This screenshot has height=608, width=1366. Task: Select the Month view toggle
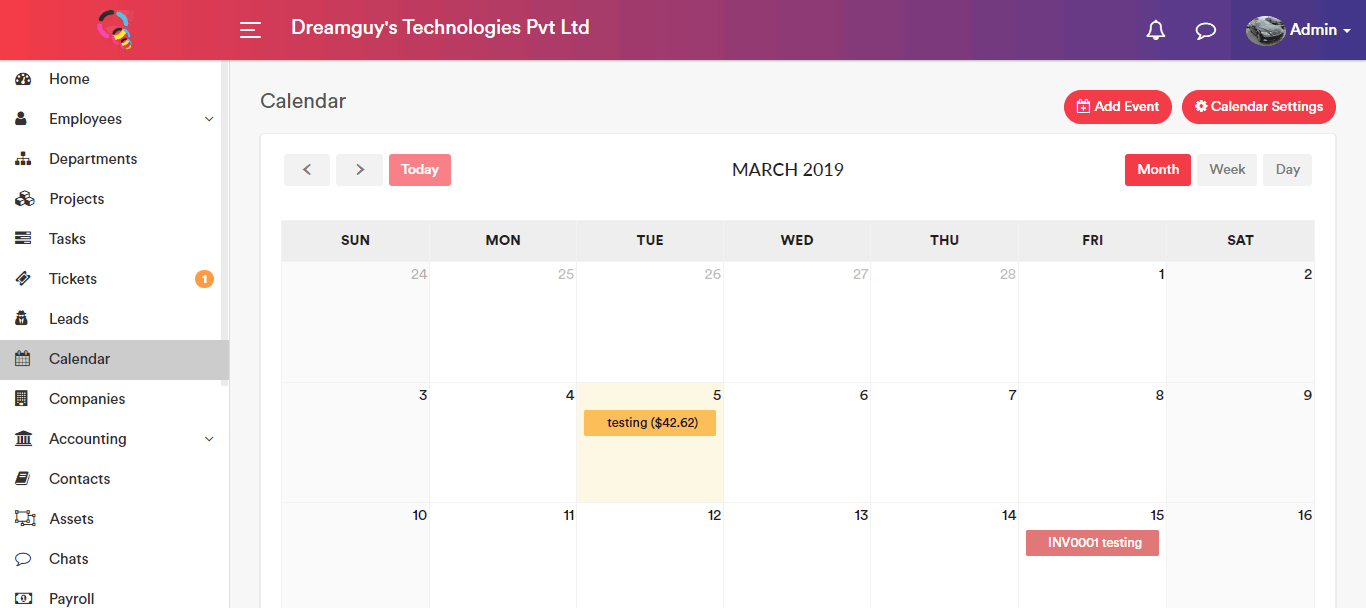tap(1158, 170)
